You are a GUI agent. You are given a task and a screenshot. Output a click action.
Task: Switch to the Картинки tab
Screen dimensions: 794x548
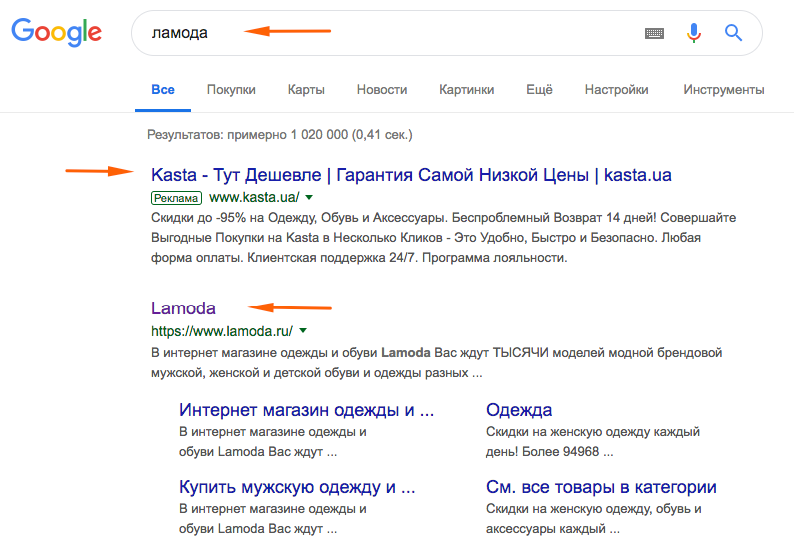click(466, 90)
